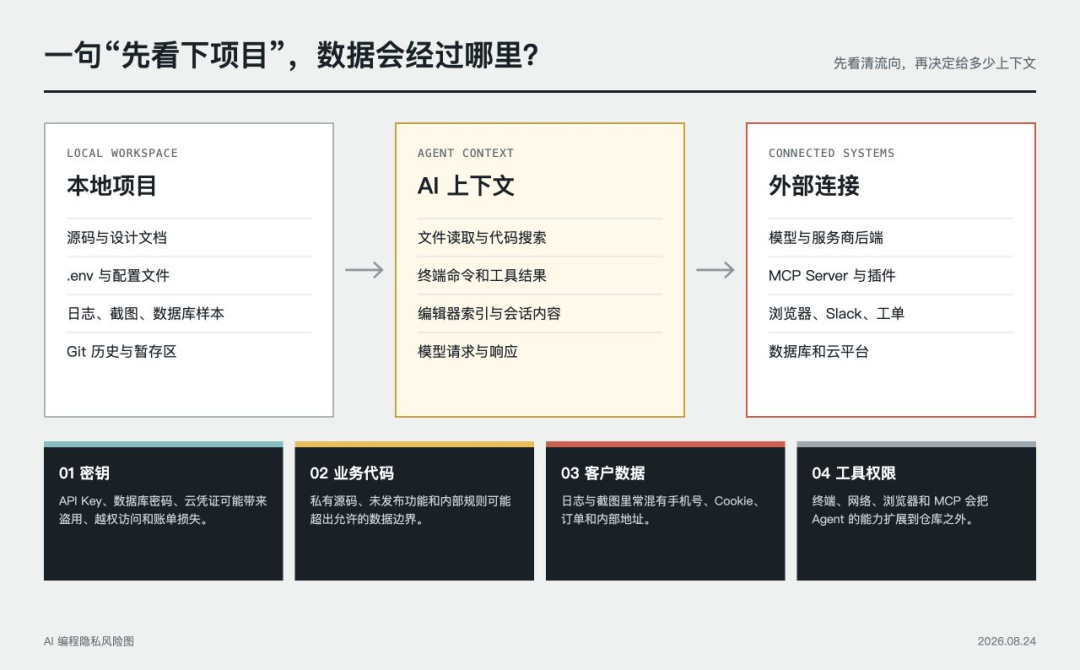Image resolution: width=1080 pixels, height=670 pixels.
Task: Click the row 数据库和云平台
Action: point(891,351)
